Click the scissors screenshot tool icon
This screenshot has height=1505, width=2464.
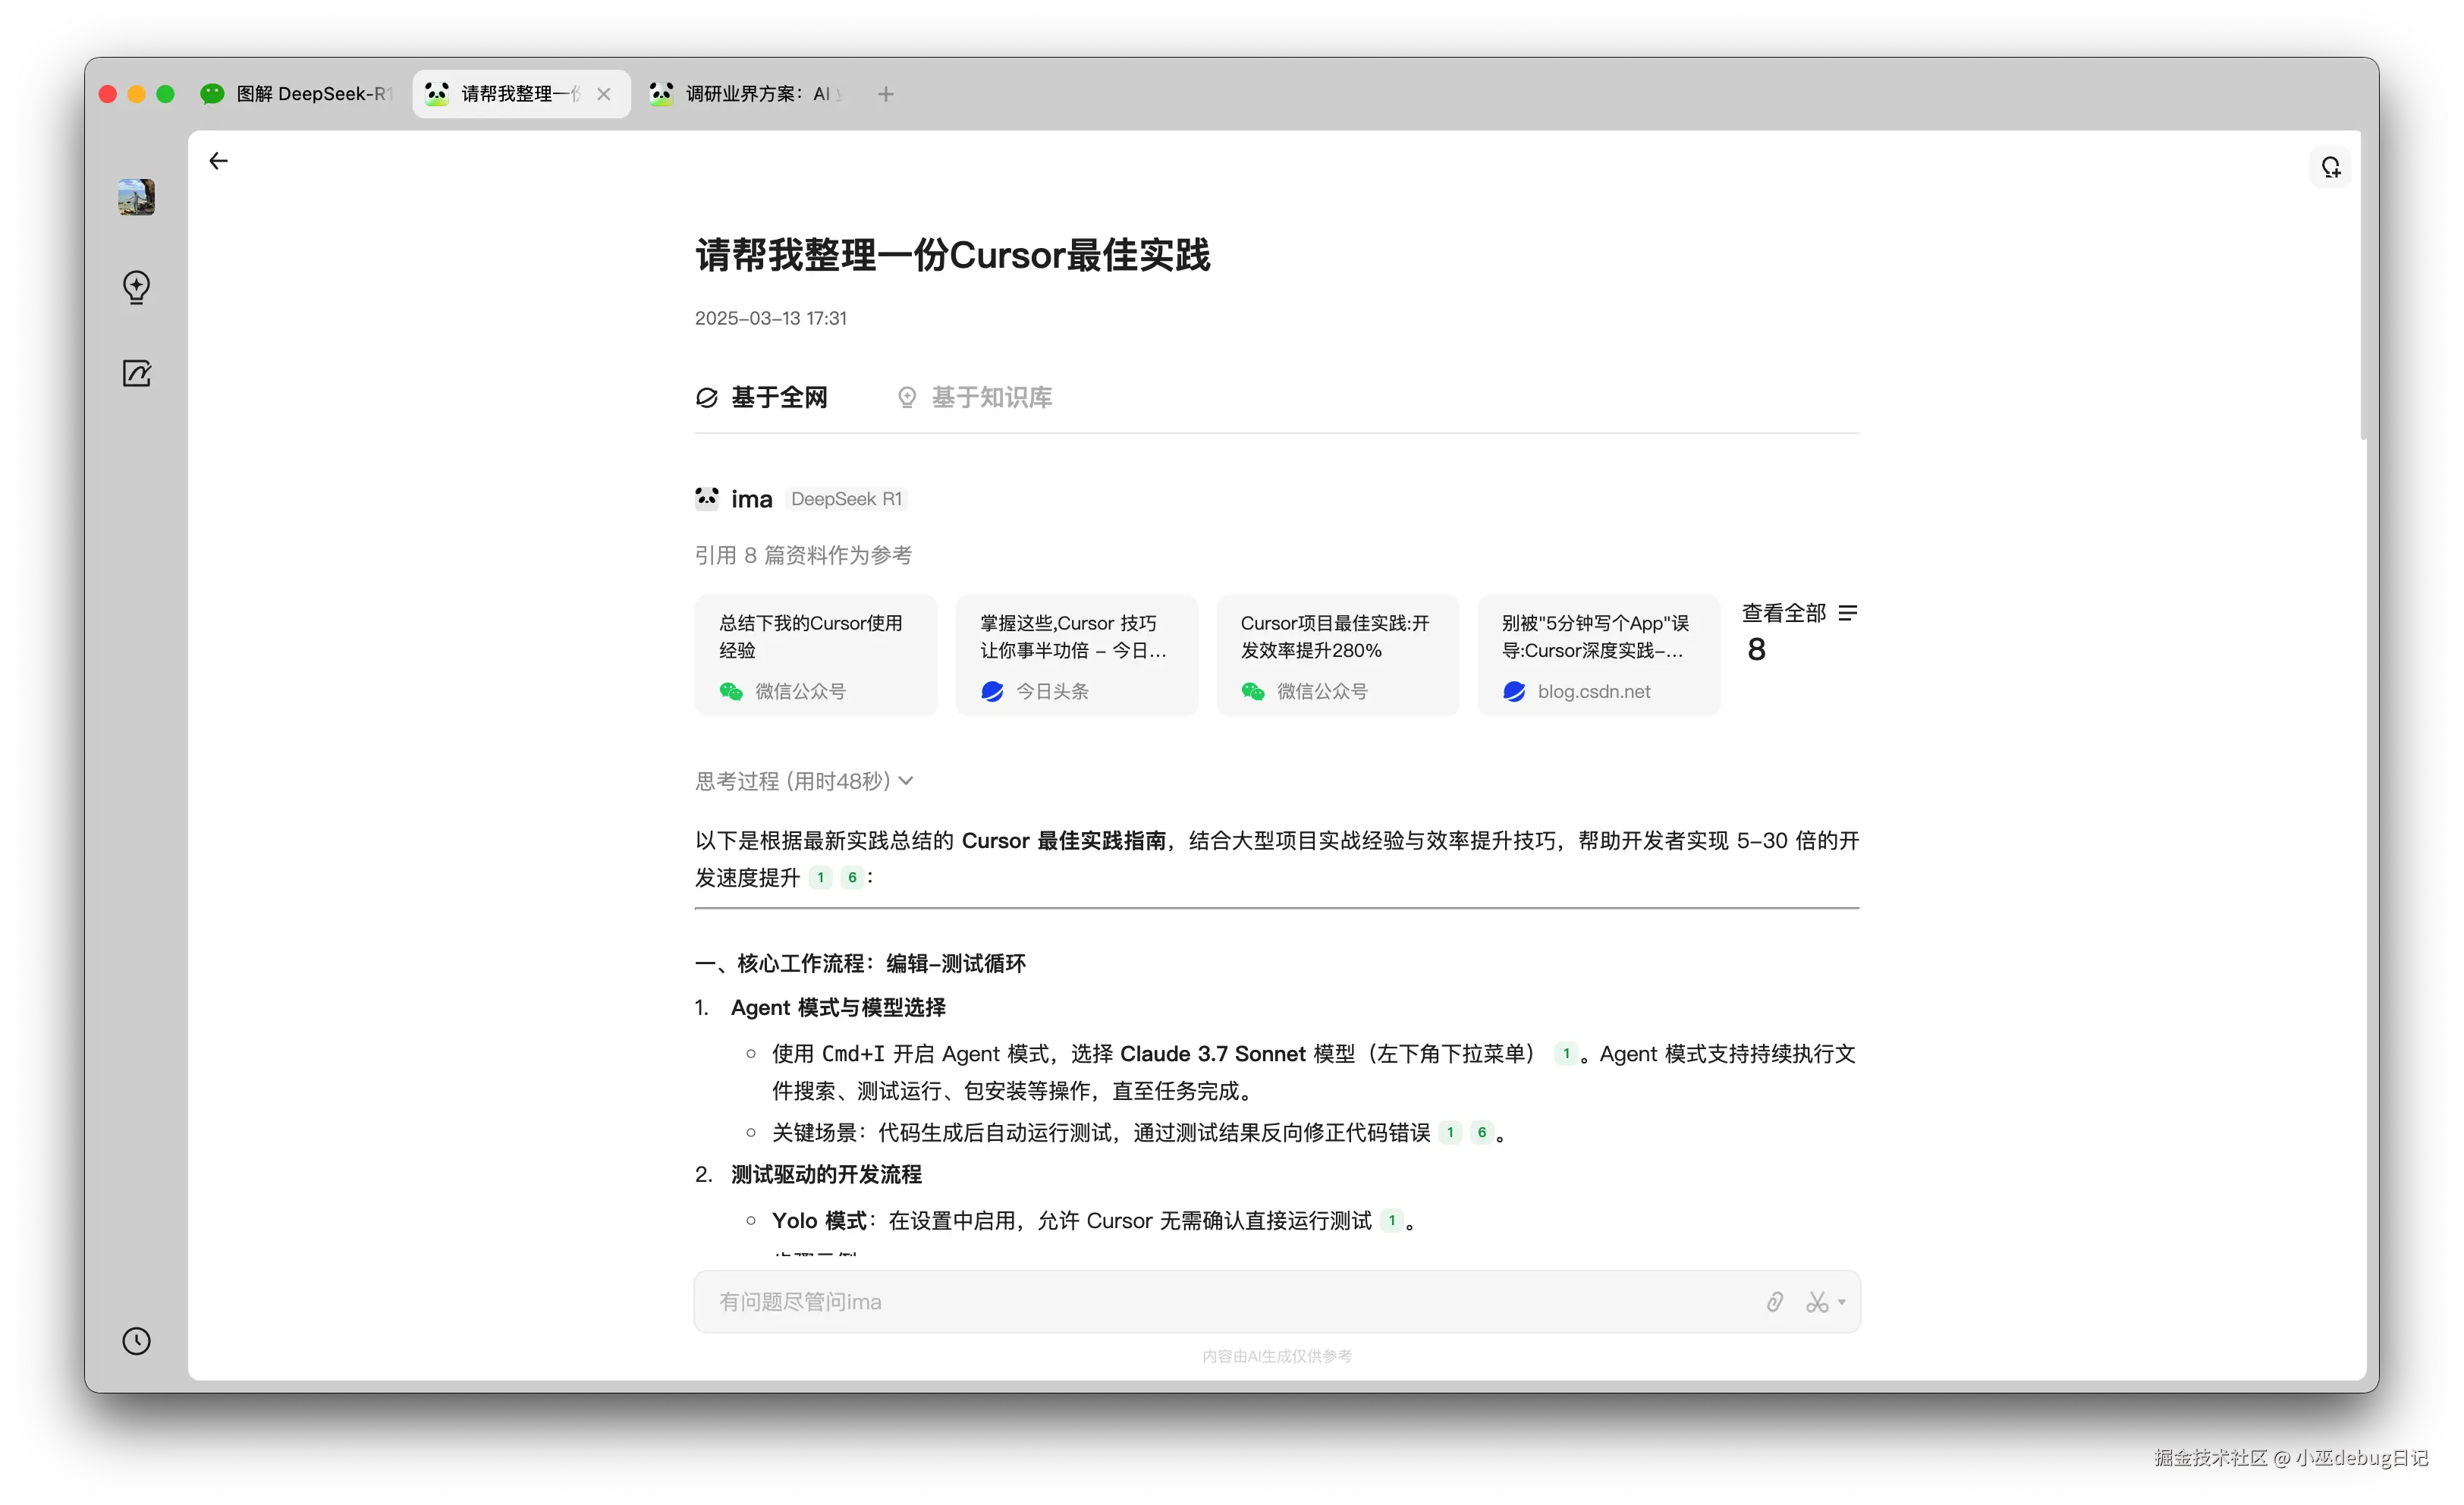1816,1301
